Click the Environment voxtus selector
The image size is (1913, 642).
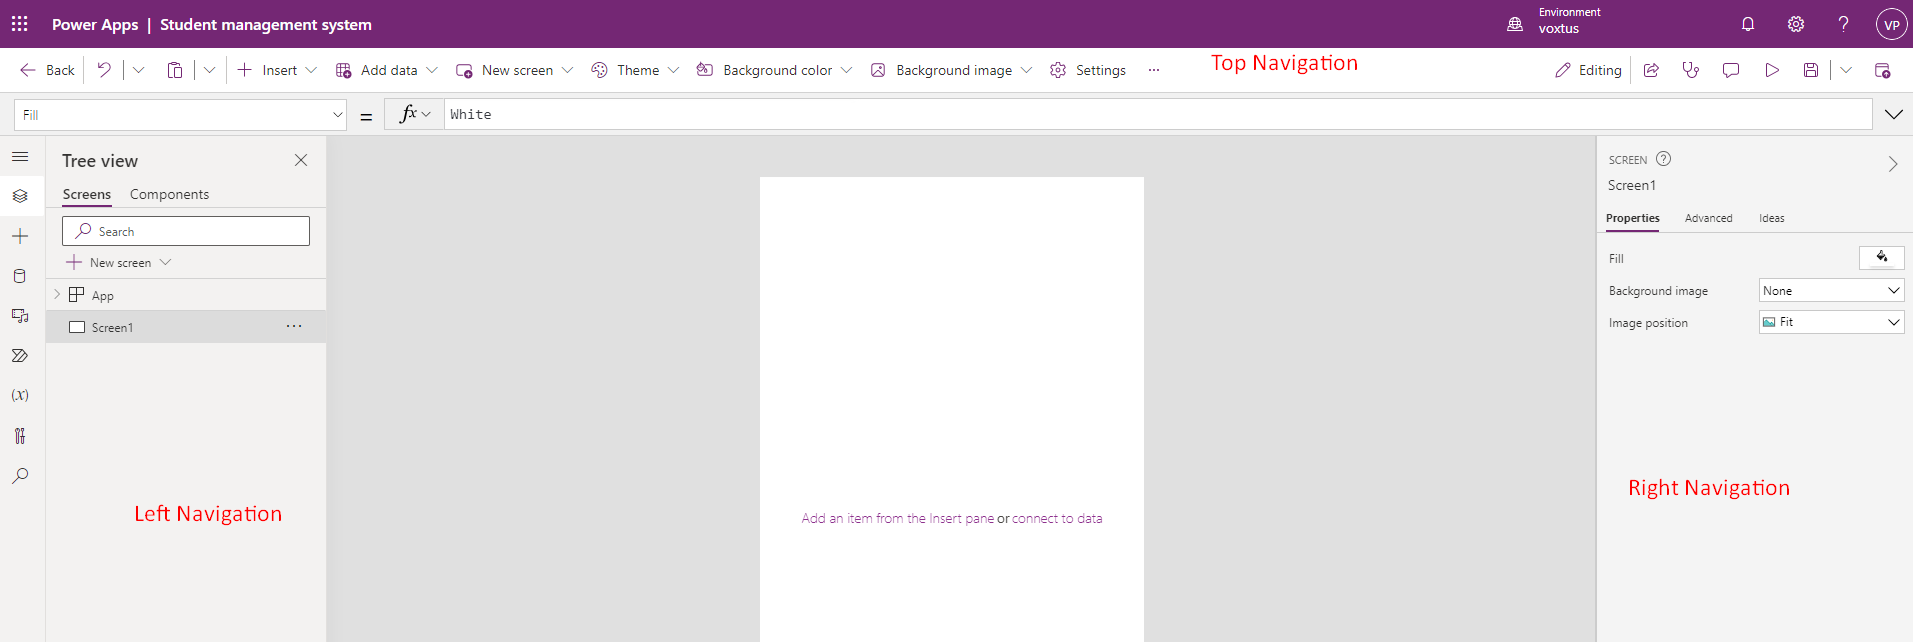1553,21
